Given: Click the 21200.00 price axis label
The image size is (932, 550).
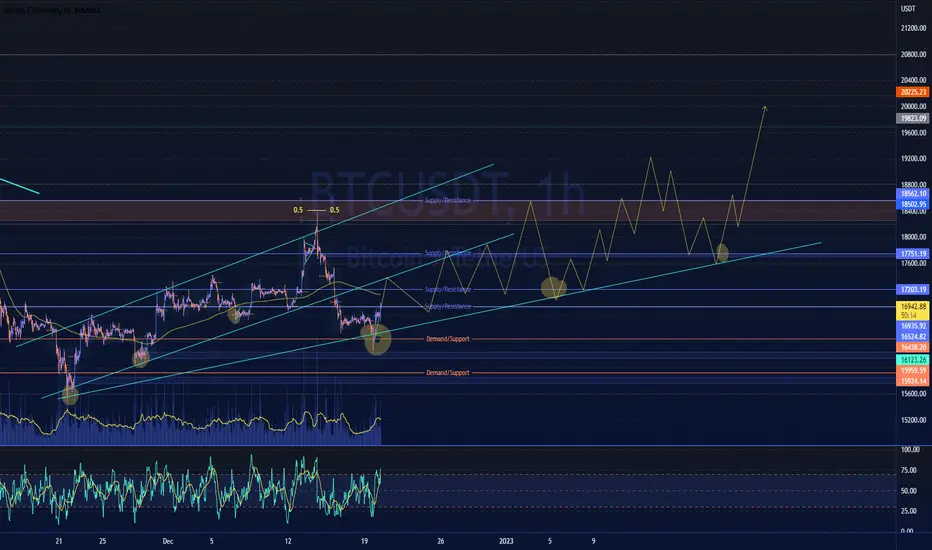Looking at the screenshot, I should pyautogui.click(x=913, y=28).
